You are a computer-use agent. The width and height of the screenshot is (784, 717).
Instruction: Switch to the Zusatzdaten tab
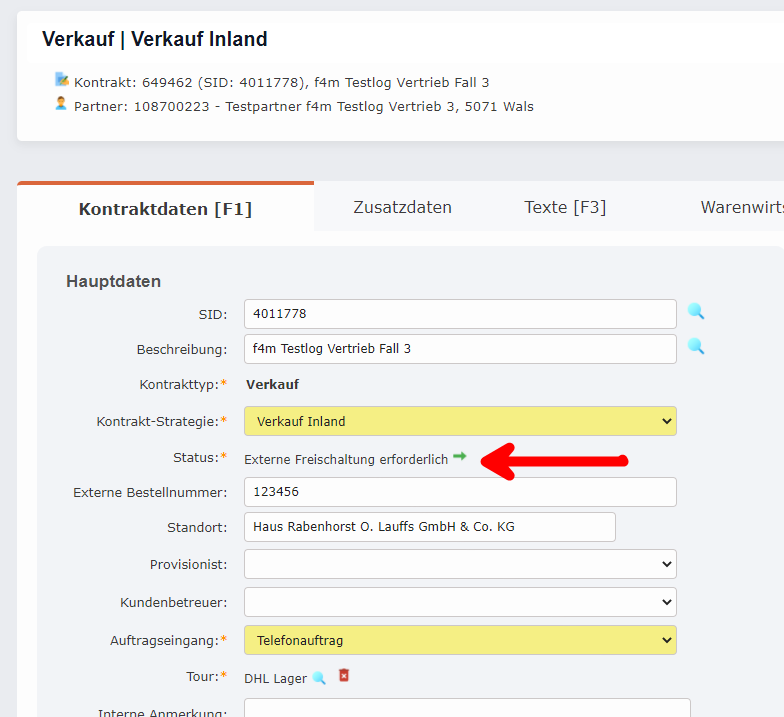point(402,208)
